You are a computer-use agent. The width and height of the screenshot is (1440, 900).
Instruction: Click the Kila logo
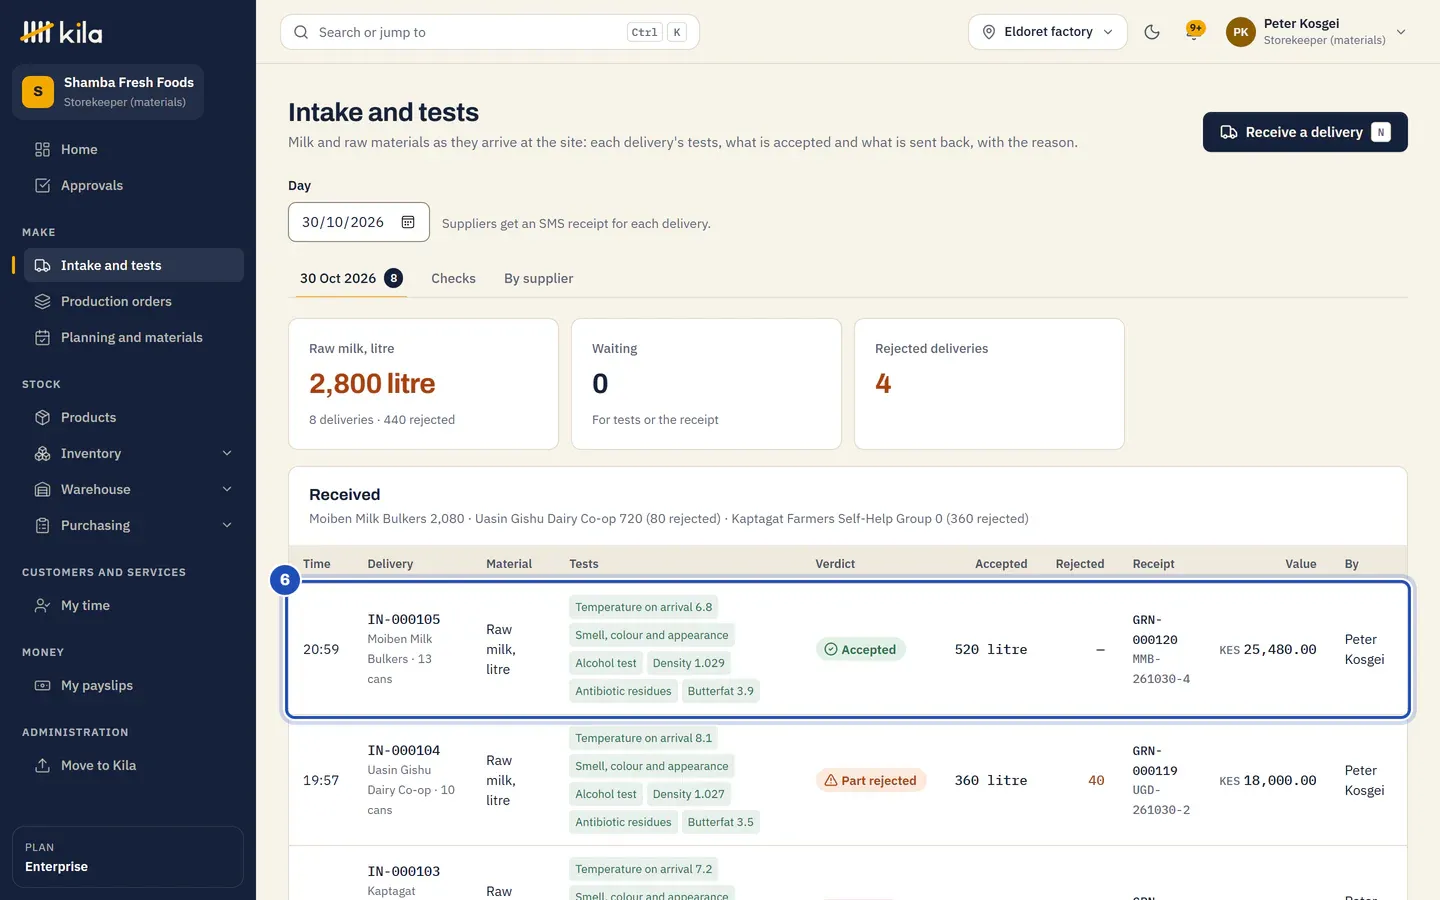point(62,32)
